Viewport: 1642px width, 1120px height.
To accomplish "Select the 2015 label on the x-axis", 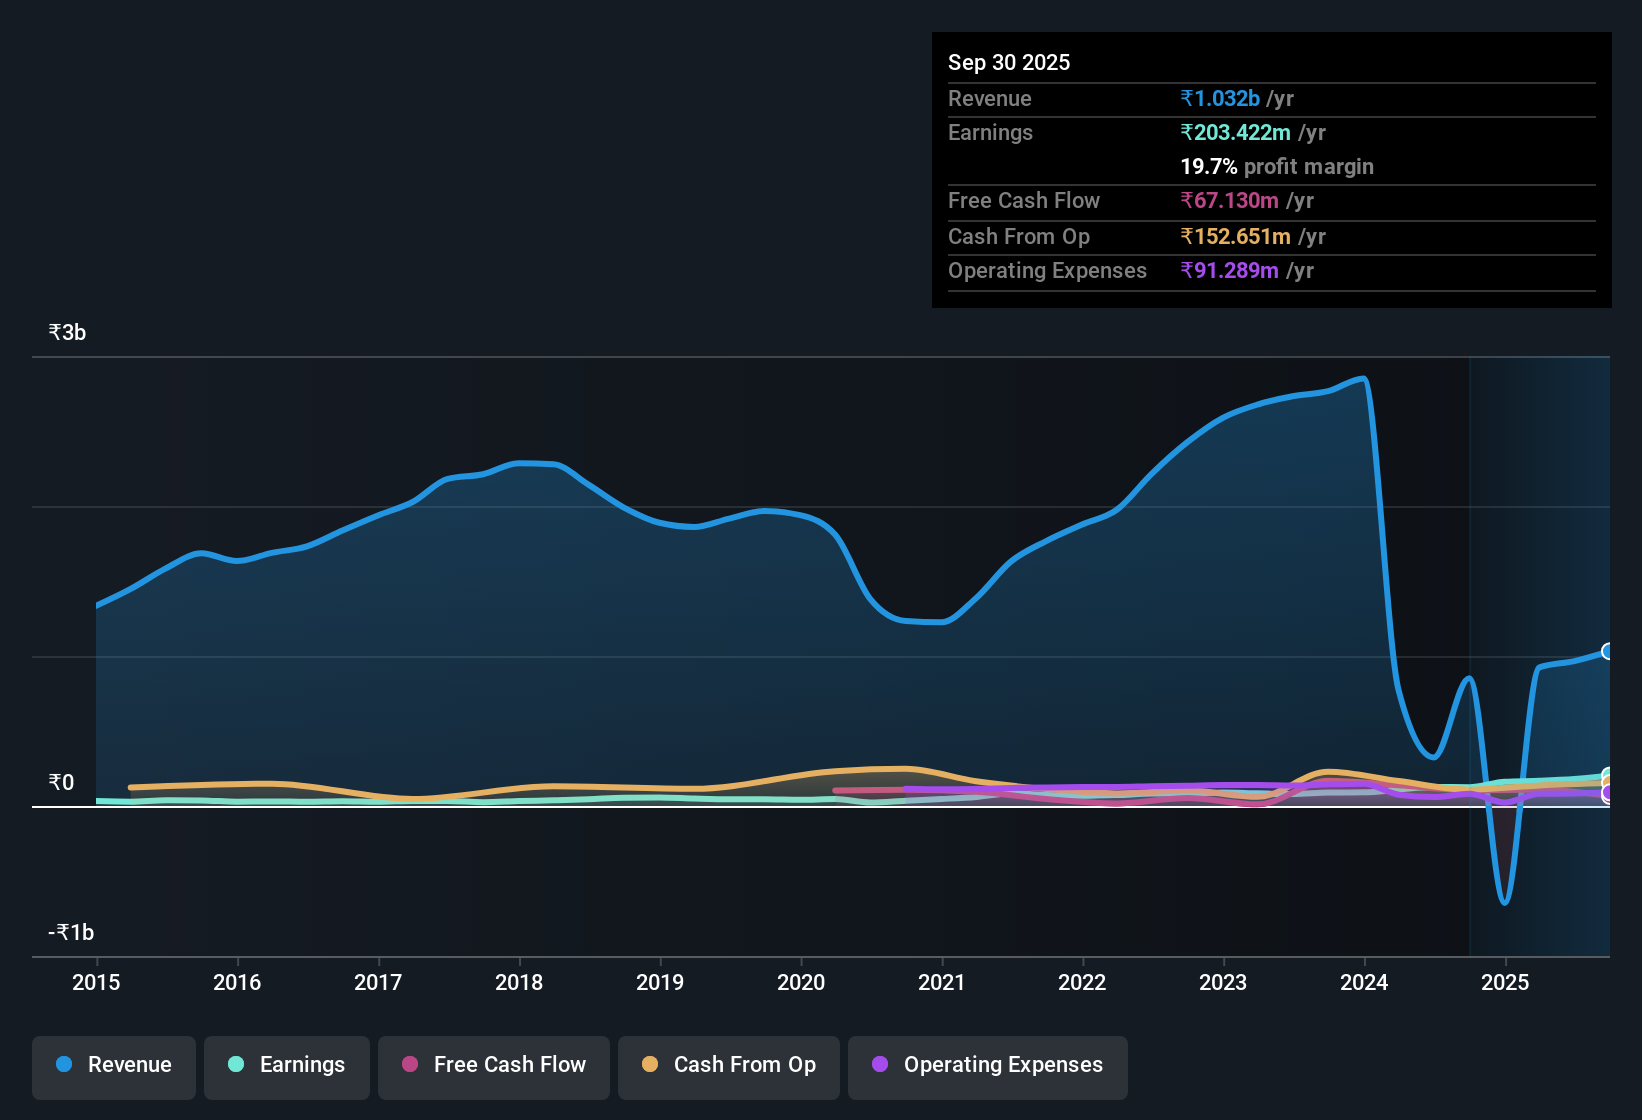I will pos(96,983).
